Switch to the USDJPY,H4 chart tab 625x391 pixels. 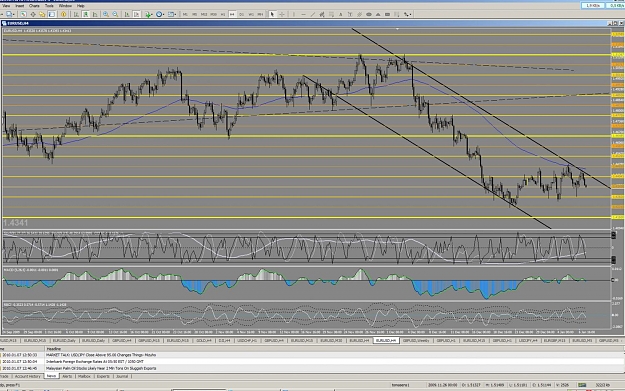[x=528, y=340]
